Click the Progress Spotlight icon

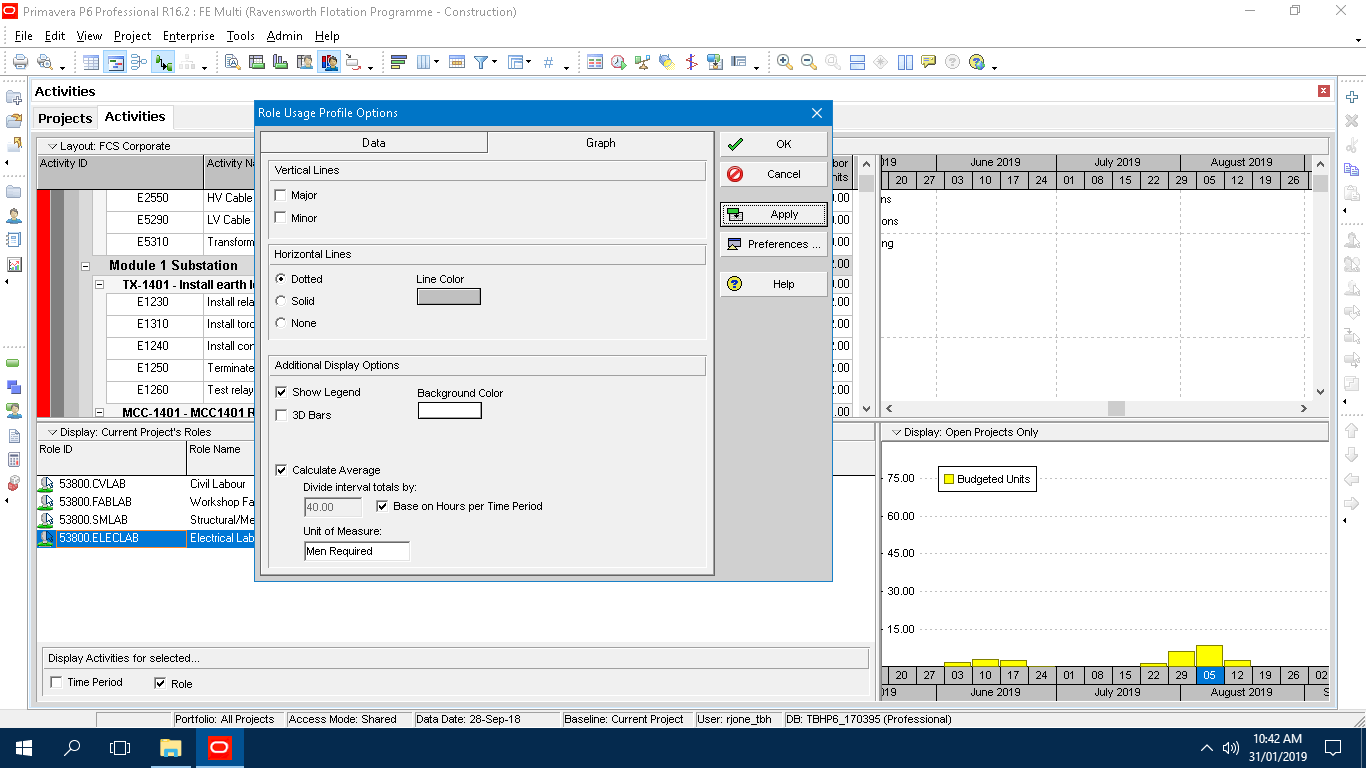[667, 62]
